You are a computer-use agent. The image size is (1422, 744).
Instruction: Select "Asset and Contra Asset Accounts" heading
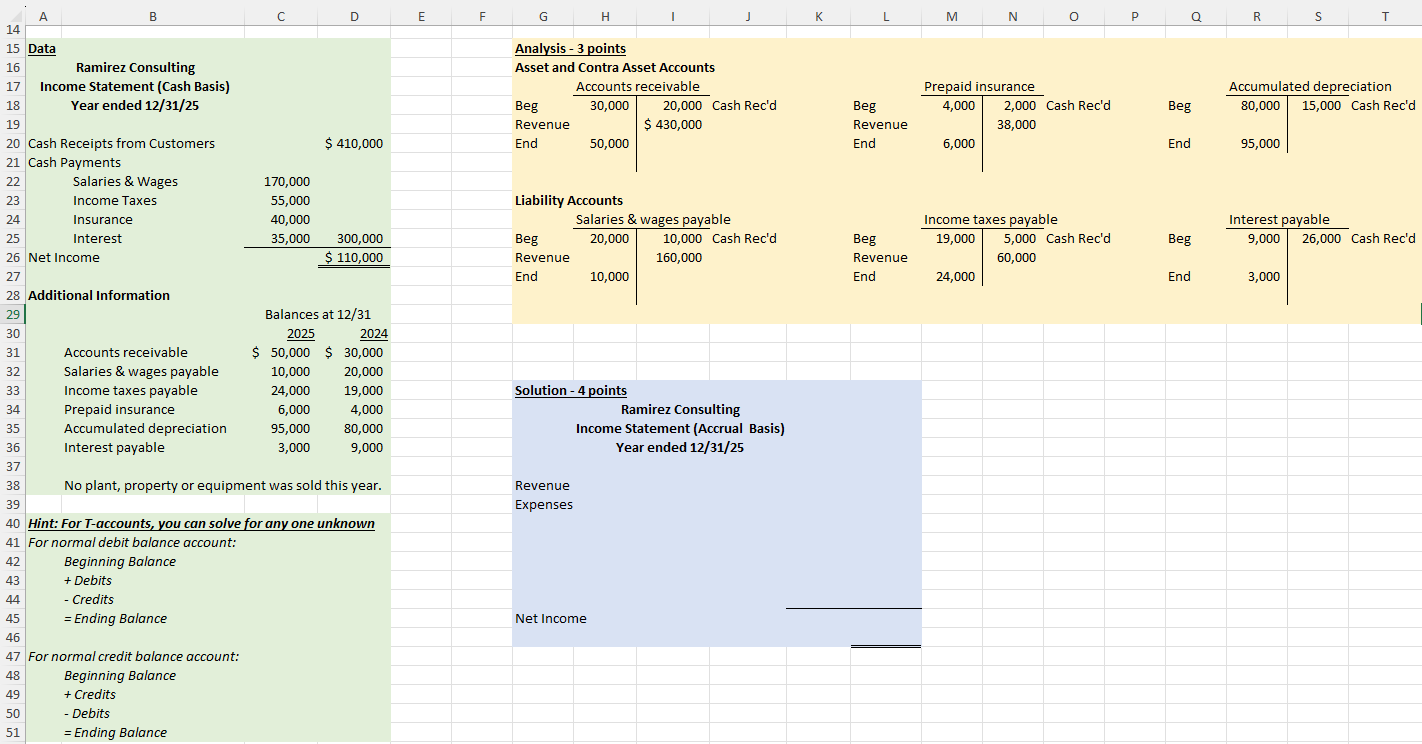pos(615,67)
